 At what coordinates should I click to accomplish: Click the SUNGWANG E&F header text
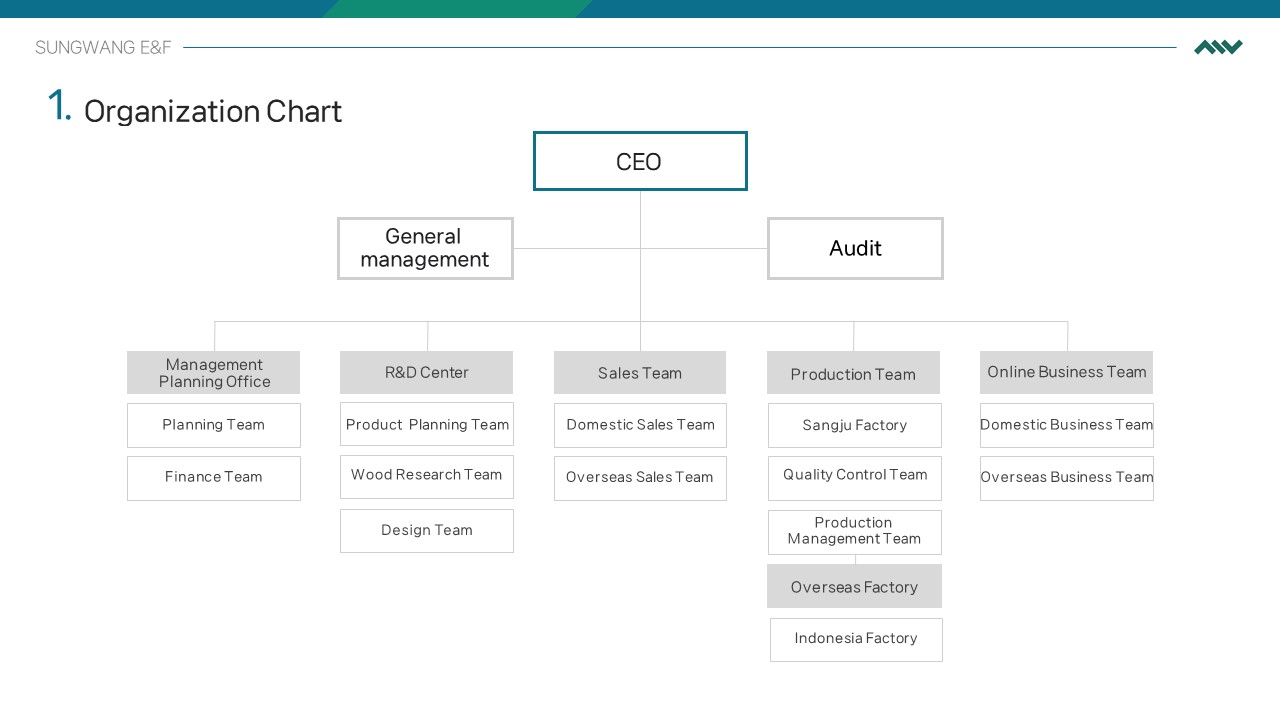(x=103, y=47)
